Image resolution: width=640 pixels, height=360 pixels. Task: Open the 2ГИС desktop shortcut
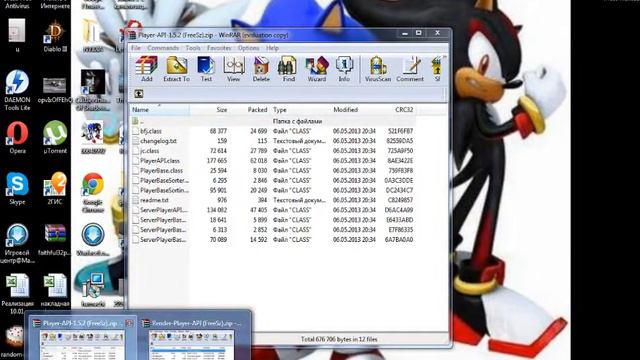coord(55,188)
